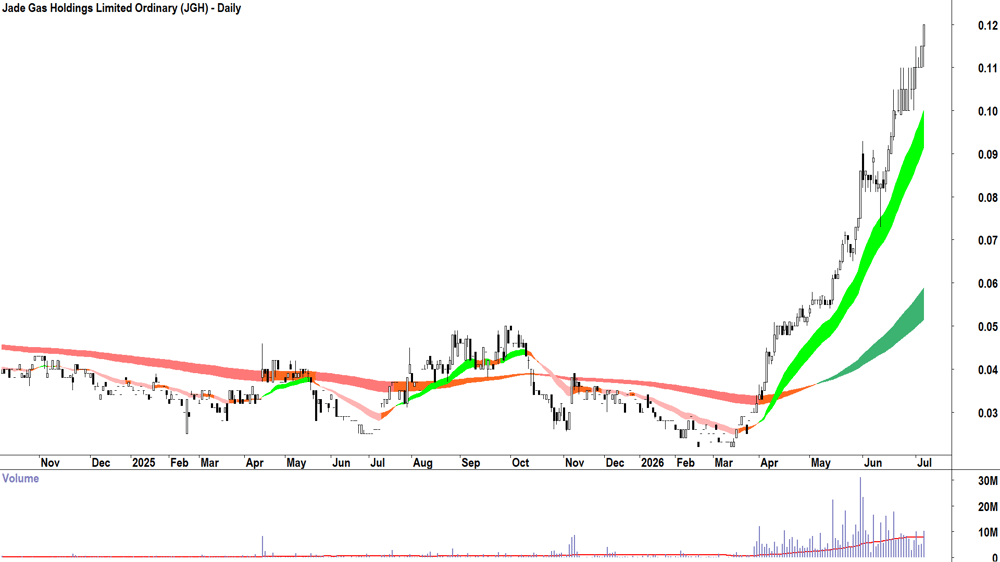Click the Aug label on the time axis
The width and height of the screenshot is (1000, 562).
[422, 463]
